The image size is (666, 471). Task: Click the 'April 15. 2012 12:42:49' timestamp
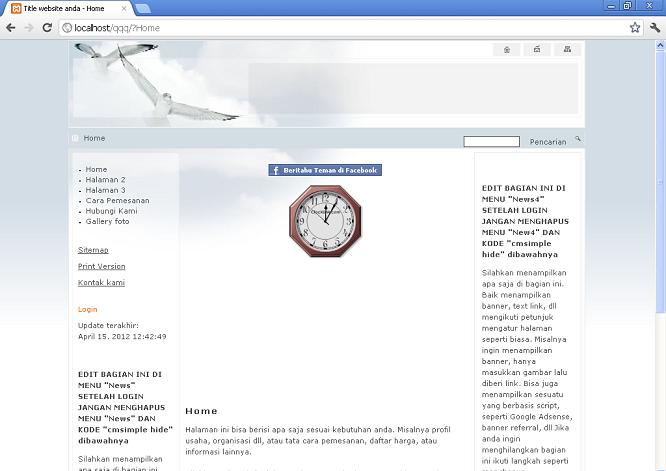click(122, 336)
